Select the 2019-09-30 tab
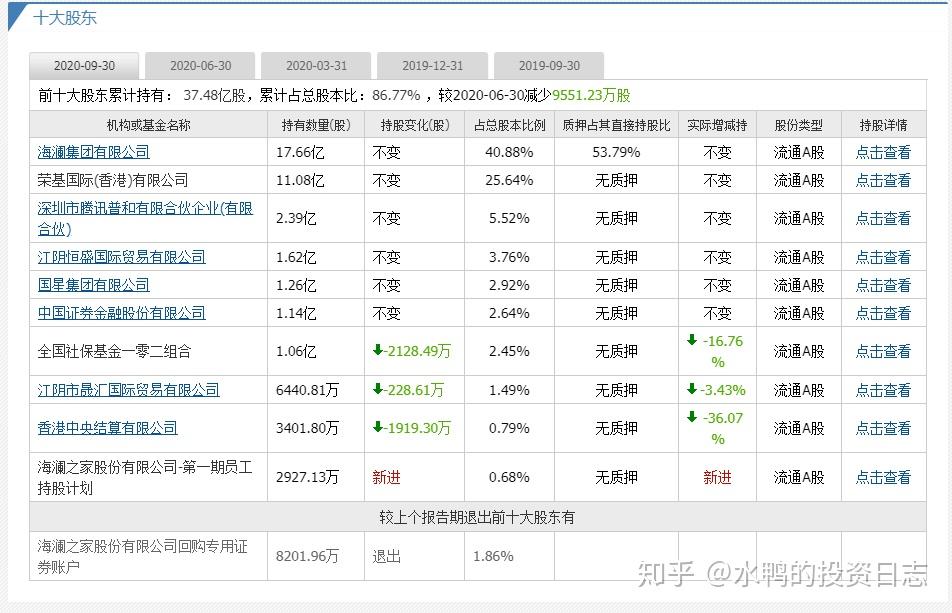The image size is (952, 613). [549, 66]
